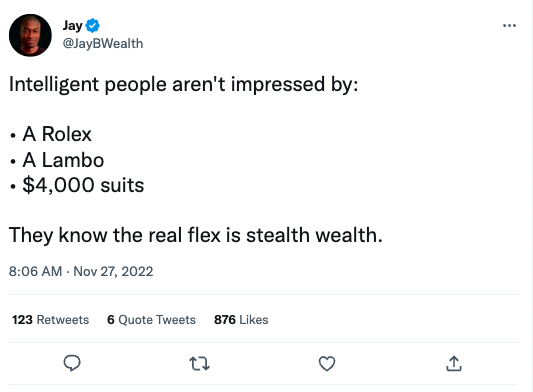
Task: Open the share tweet upload icon
Action: (454, 363)
